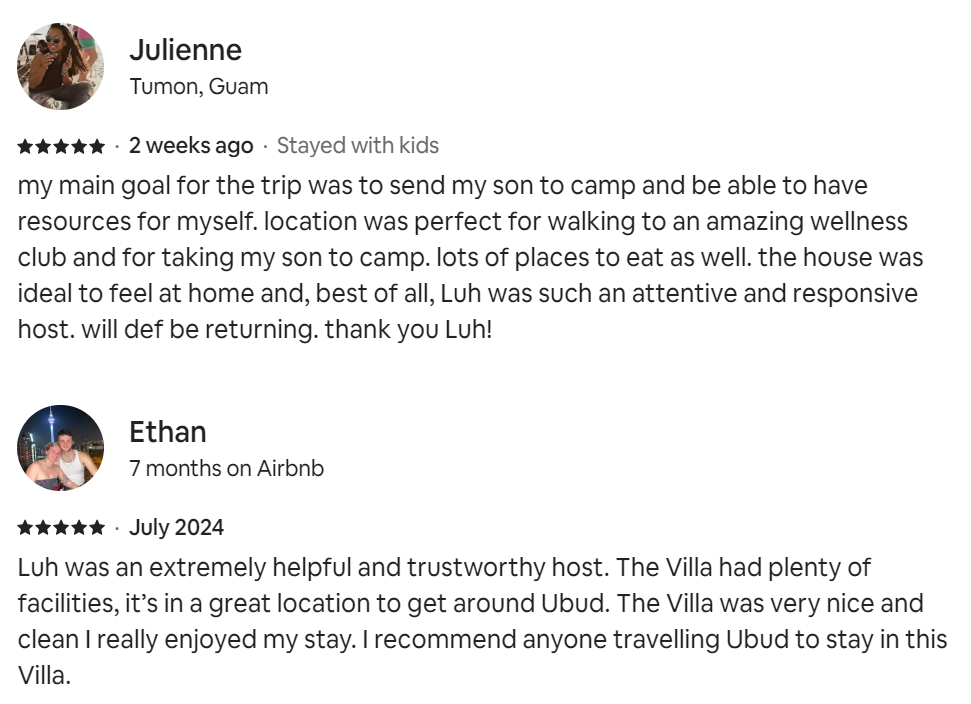Click the second star in Julienne's rating

point(43,146)
